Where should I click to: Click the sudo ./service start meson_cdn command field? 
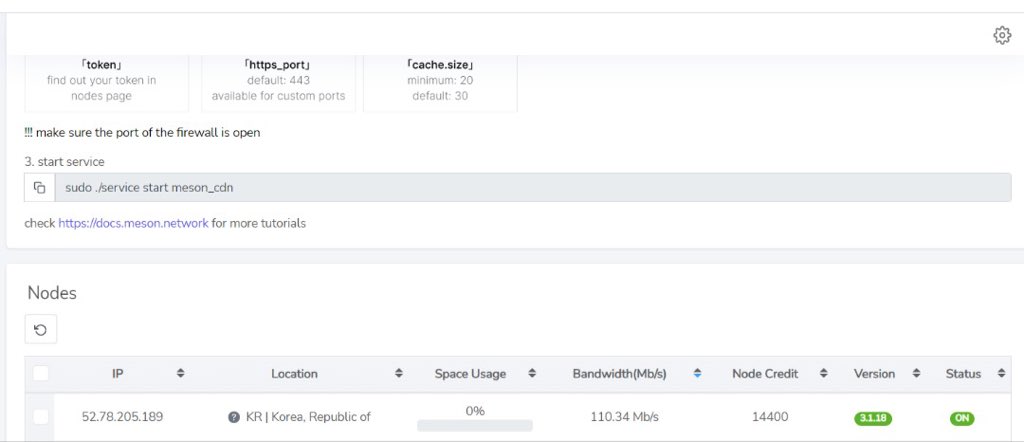(533, 188)
